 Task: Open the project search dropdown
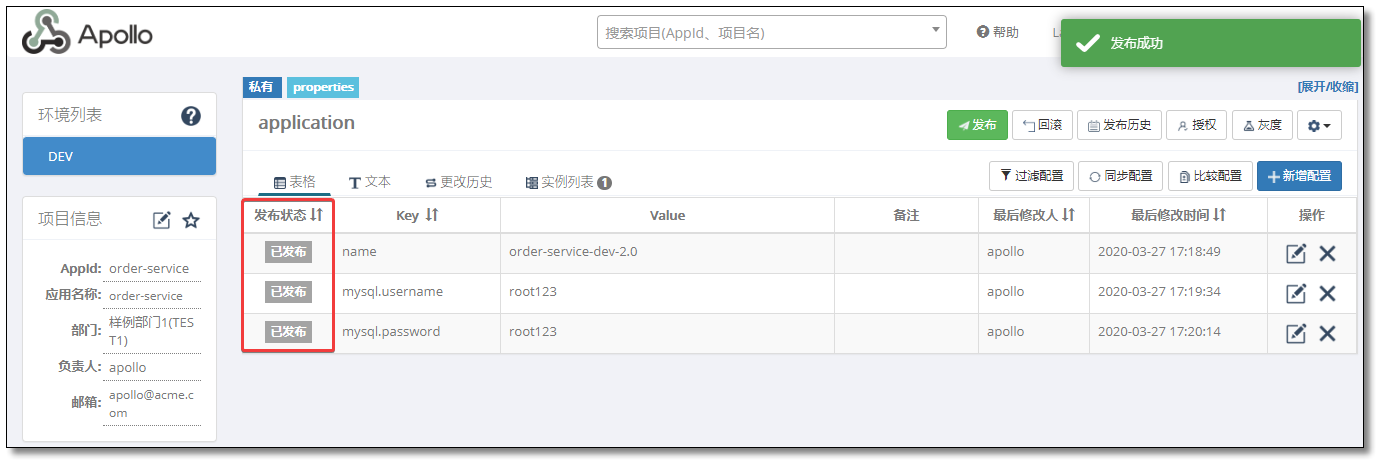coord(772,32)
